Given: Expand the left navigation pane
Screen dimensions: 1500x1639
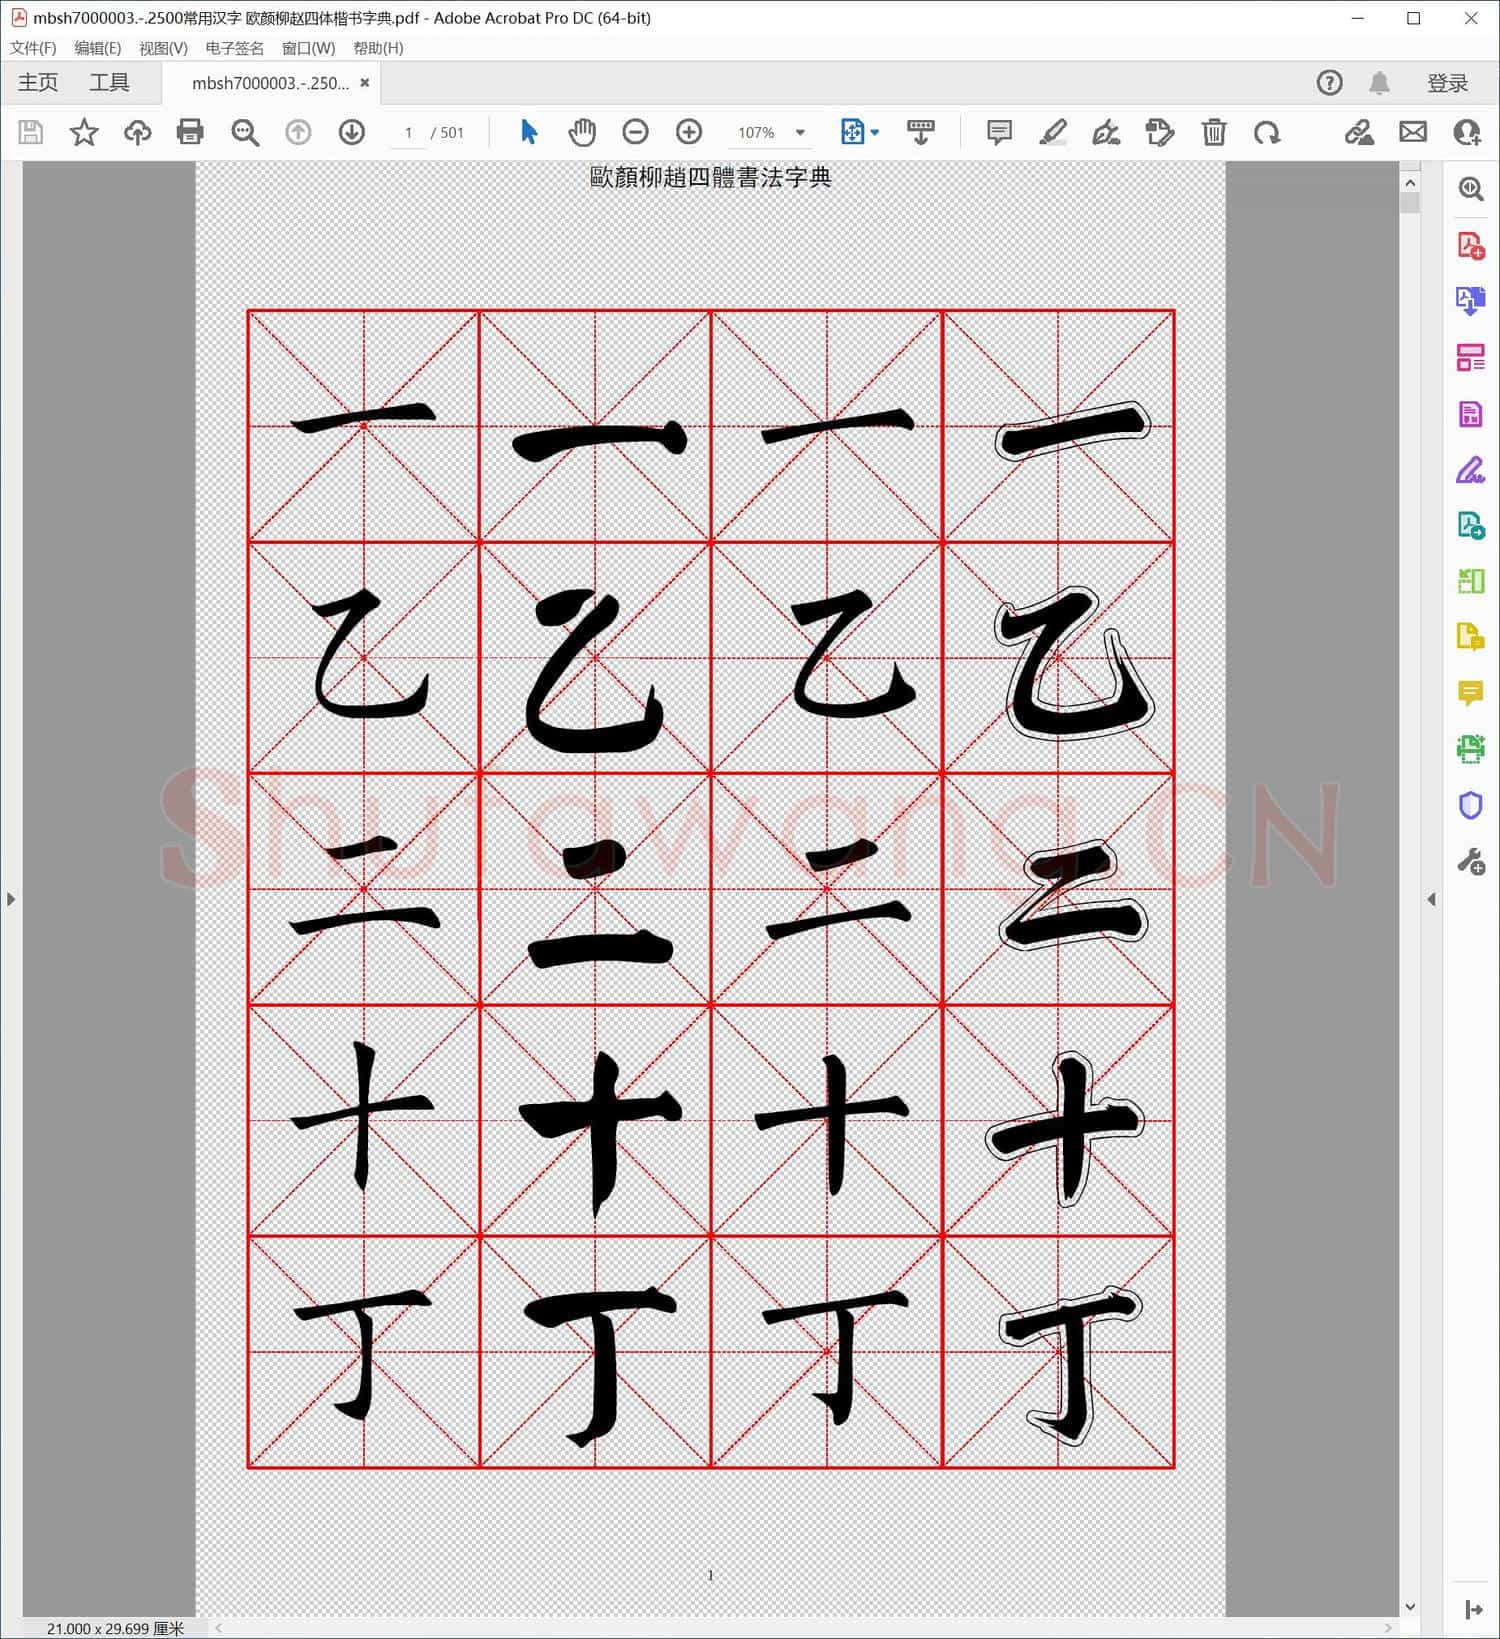Looking at the screenshot, I should [11, 899].
